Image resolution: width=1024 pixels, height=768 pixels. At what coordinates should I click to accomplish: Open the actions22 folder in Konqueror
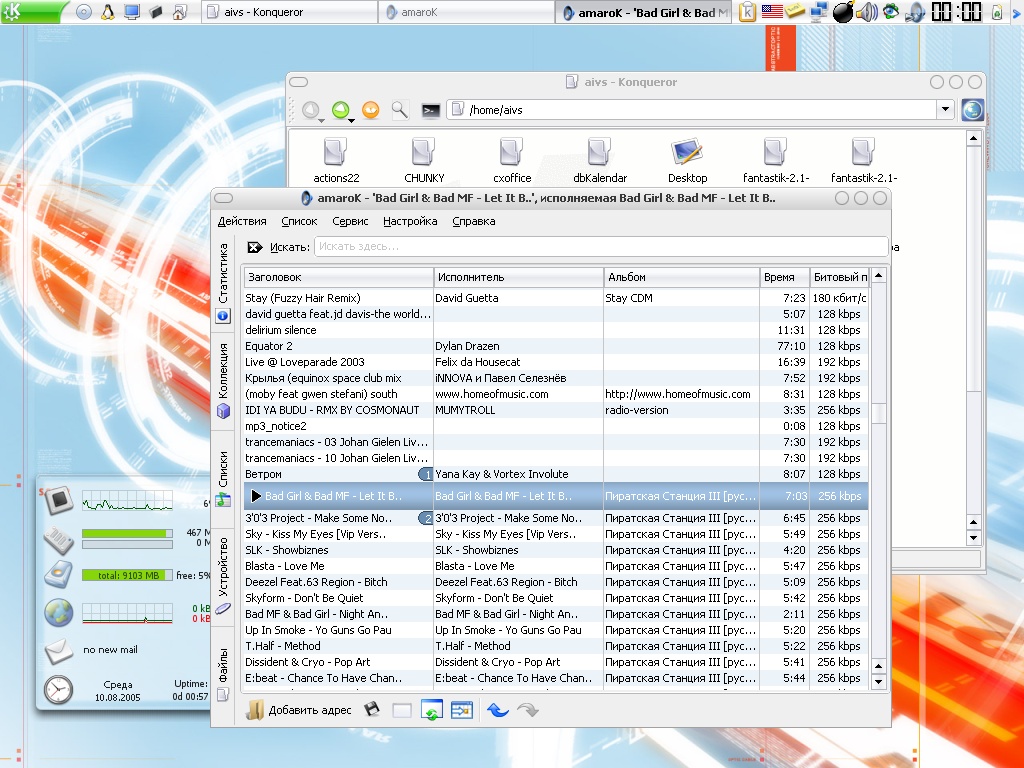pyautogui.click(x=336, y=160)
